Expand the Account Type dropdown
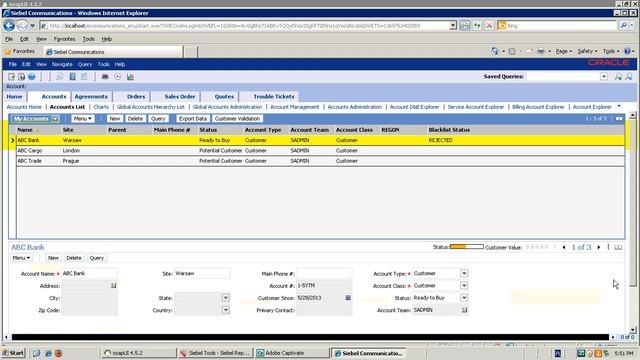The image size is (640, 360). point(464,273)
